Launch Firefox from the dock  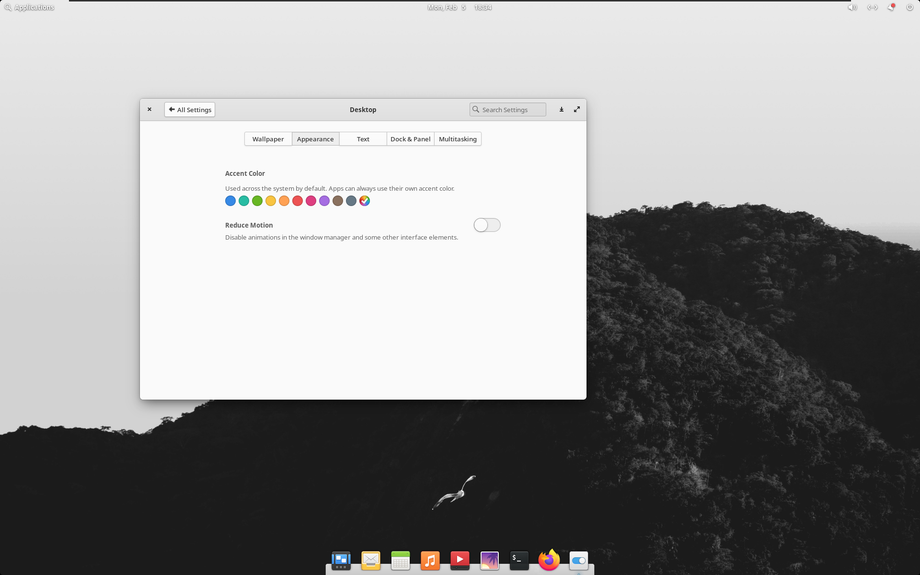(549, 560)
